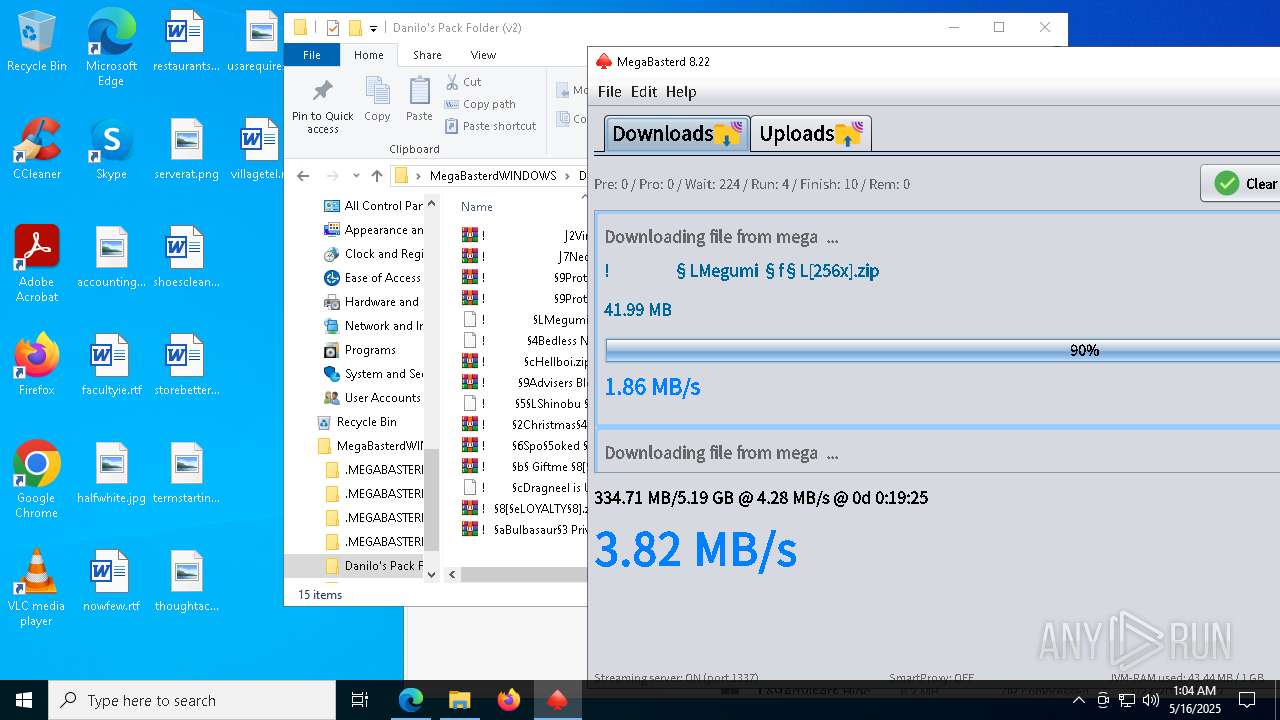Select Danilo's Pack Folder in tree

pyautogui.click(x=374, y=566)
